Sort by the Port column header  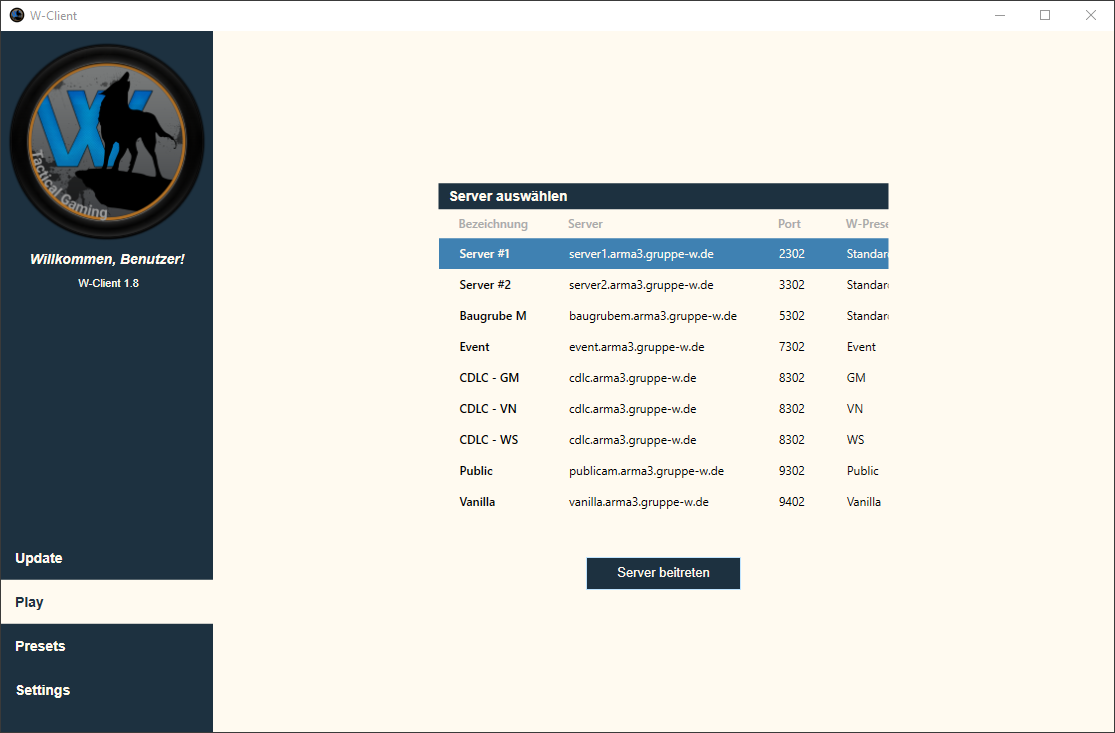[x=789, y=224]
